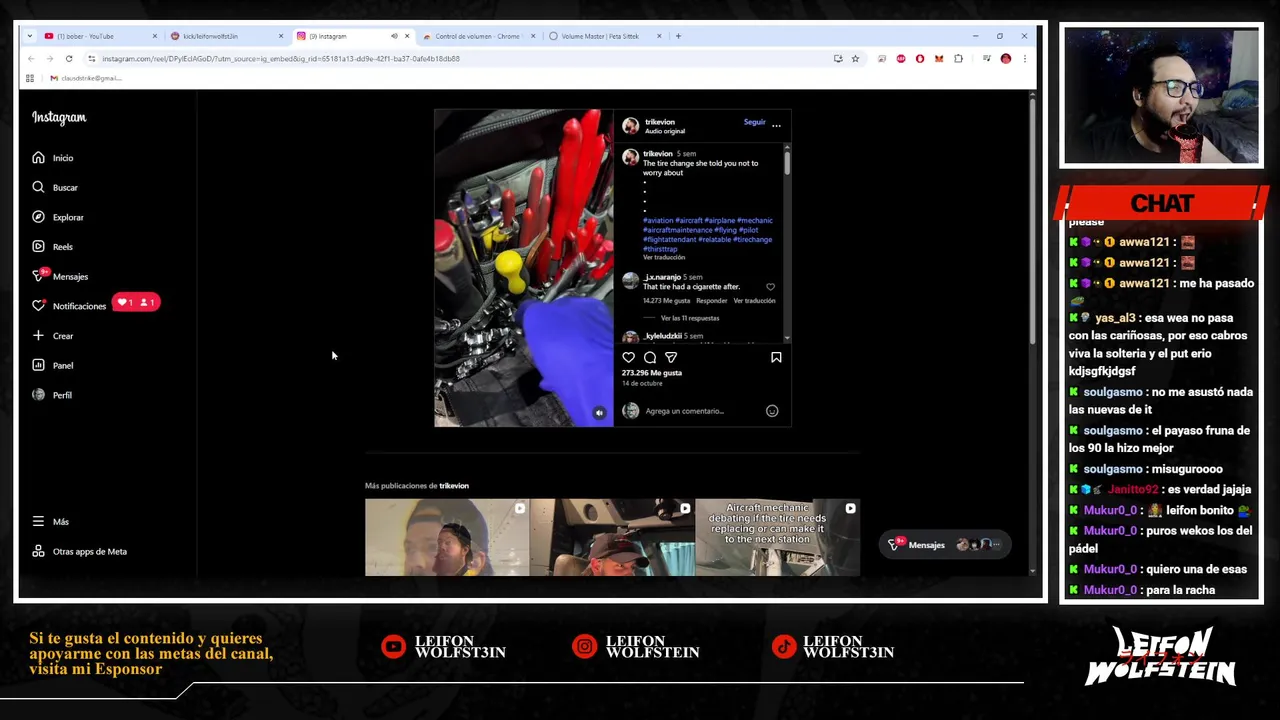1280x720 pixels.
Task: Open a new Chrome tab
Action: (x=678, y=36)
